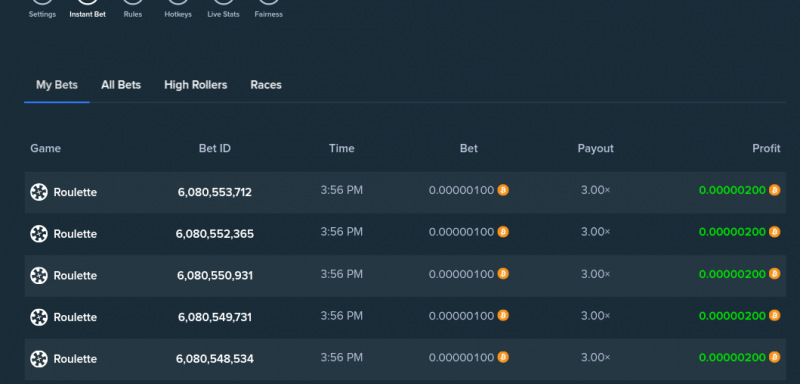Click the Bitcoin icon beside profit, row 6,080,550,931
This screenshot has width=800, height=384.
(774, 274)
